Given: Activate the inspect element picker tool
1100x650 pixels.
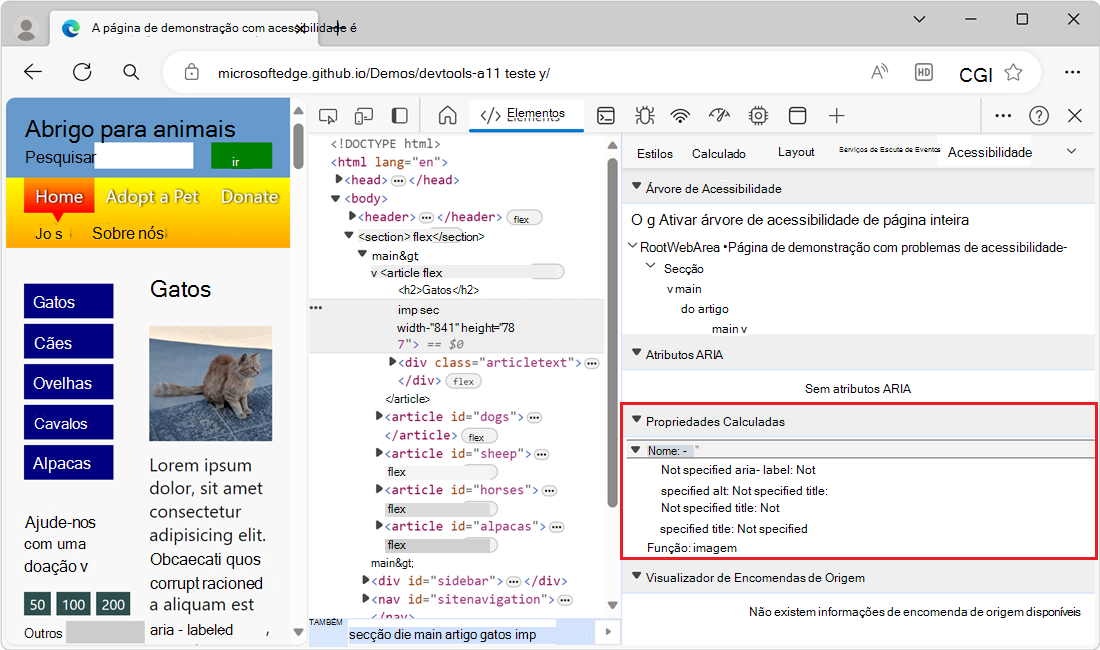Looking at the screenshot, I should [328, 116].
